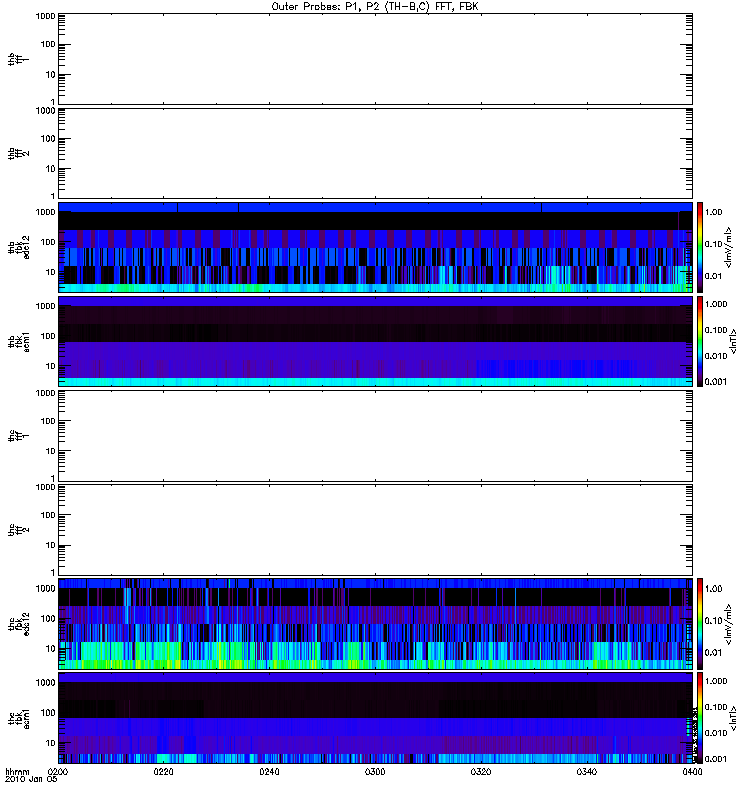Click the '10' y-tick of the thb fbk edc12 panel
Image resolution: width=750 pixels, height=800 pixels.
(x=51, y=272)
